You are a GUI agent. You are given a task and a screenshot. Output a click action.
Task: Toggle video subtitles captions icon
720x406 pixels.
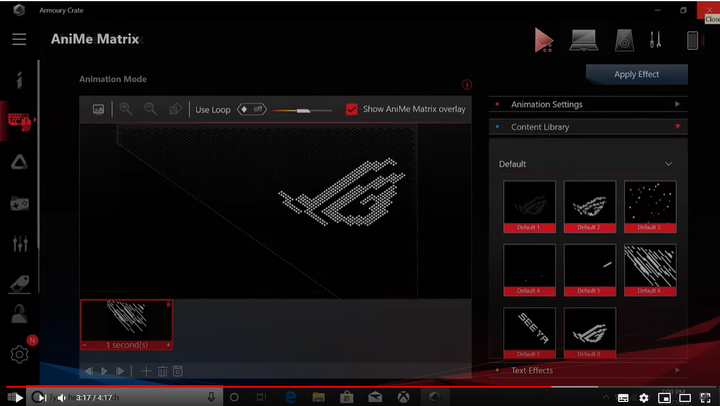[623, 398]
